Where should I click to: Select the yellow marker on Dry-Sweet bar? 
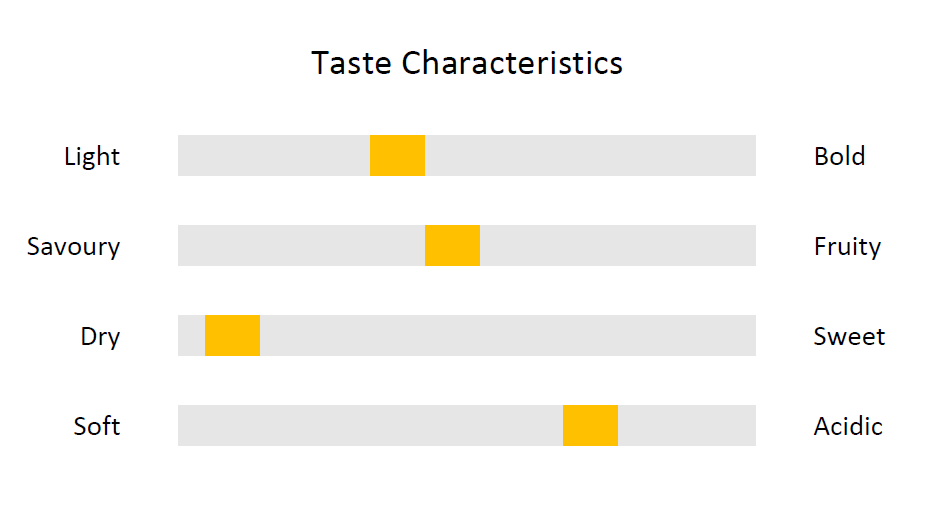[x=232, y=336]
